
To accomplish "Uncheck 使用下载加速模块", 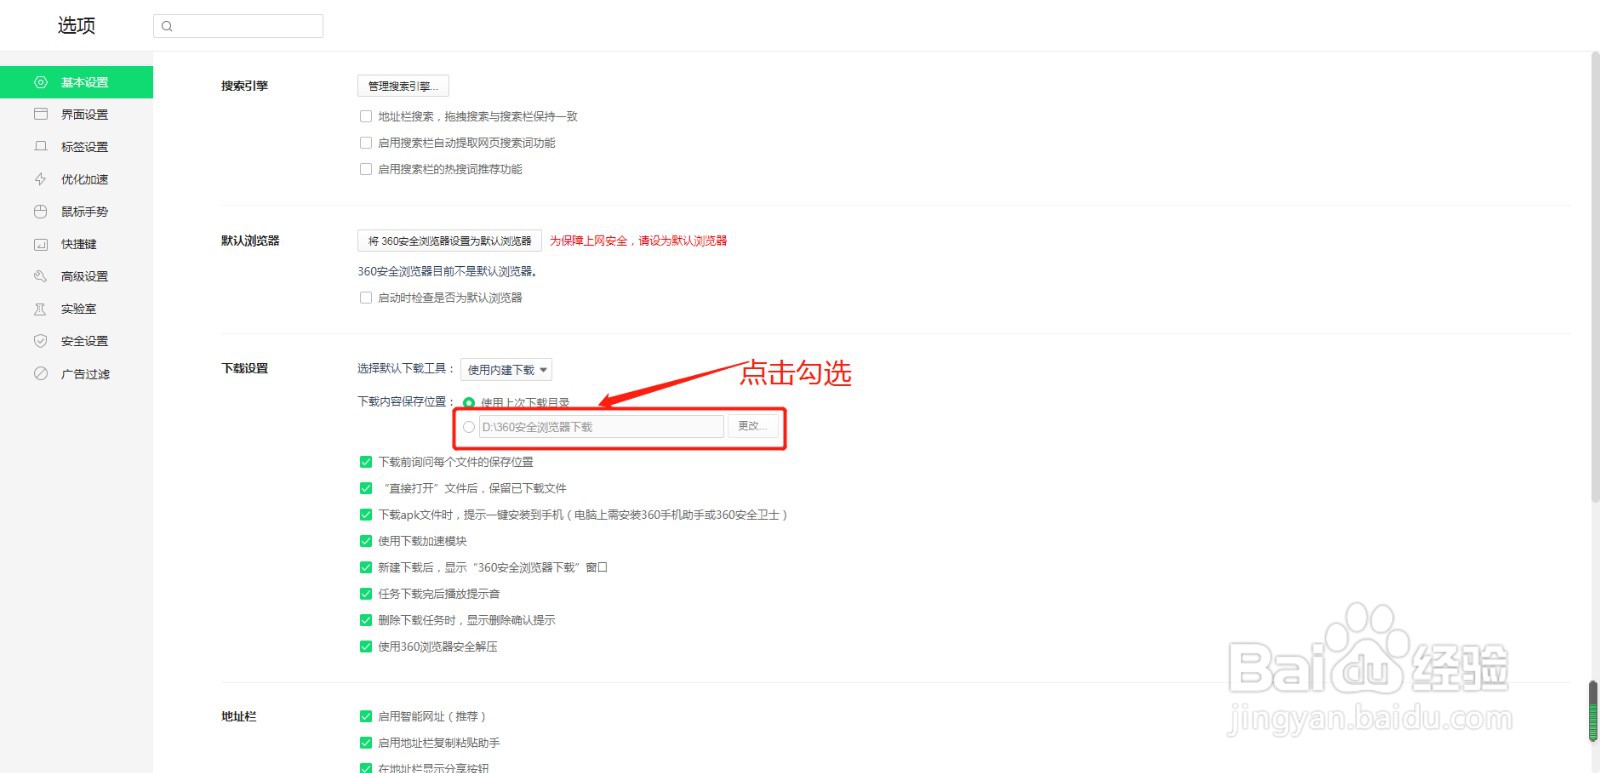I will coord(366,541).
